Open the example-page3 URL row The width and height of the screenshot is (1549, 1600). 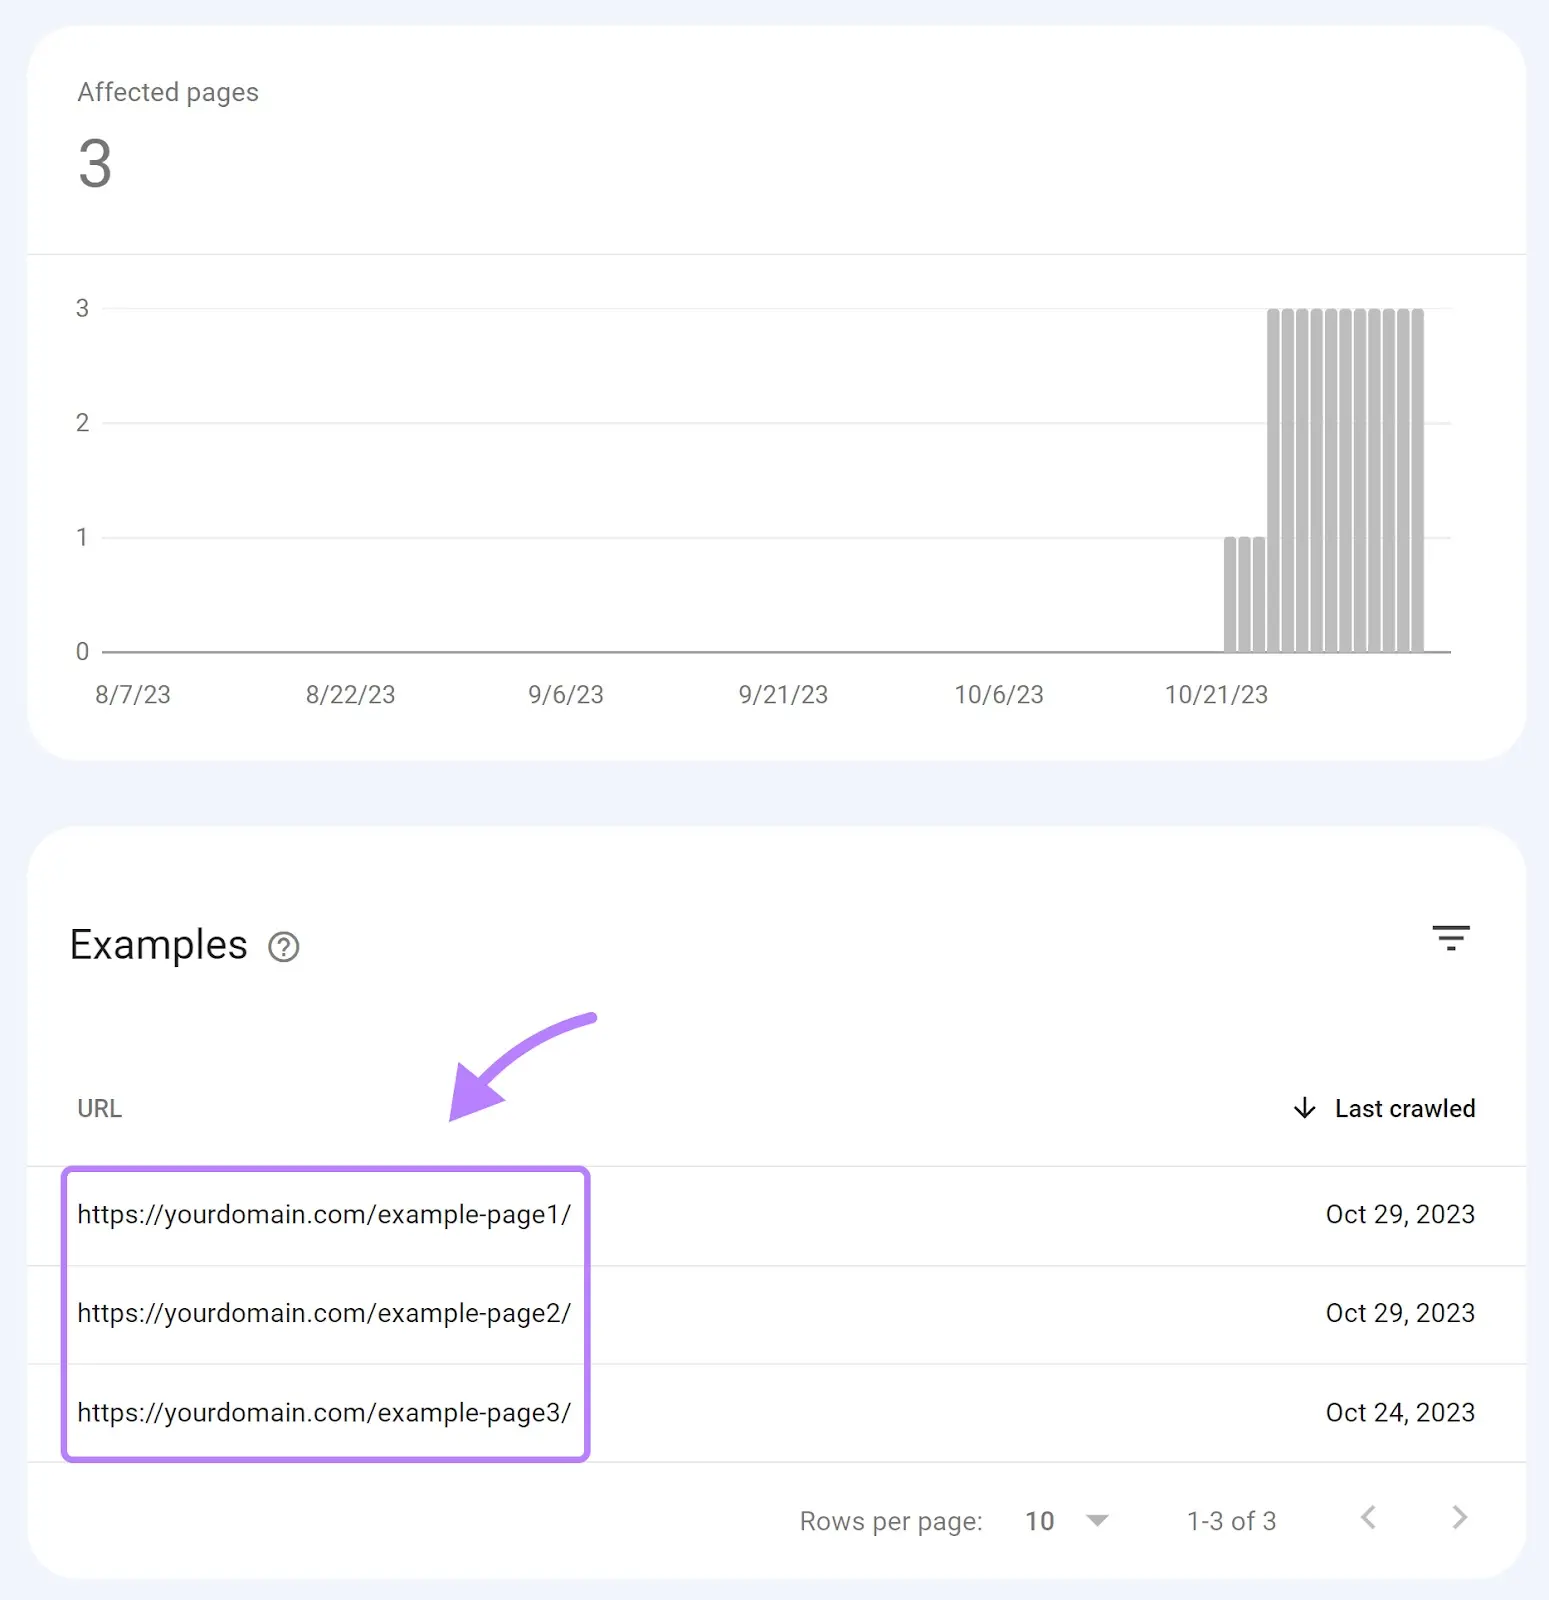point(324,1412)
